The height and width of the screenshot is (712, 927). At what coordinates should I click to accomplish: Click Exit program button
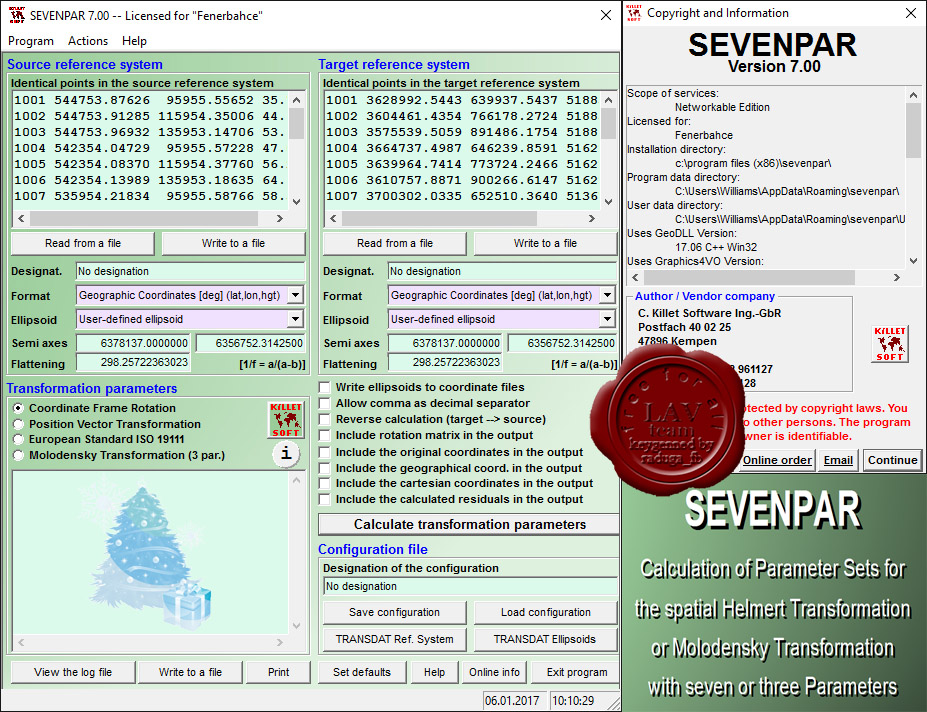coord(576,672)
